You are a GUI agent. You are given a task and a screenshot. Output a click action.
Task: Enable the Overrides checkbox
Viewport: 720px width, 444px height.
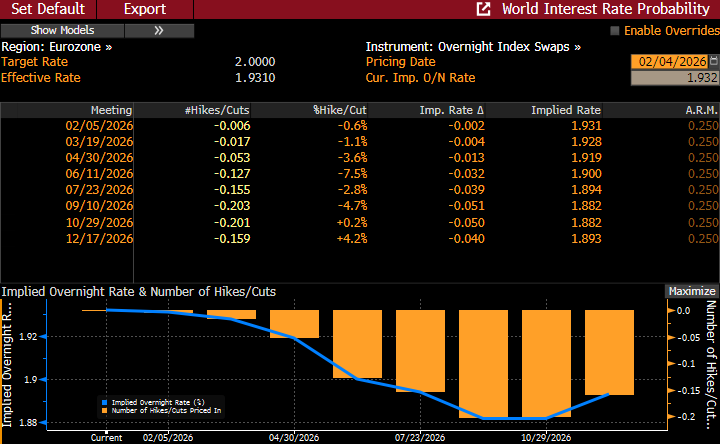615,31
